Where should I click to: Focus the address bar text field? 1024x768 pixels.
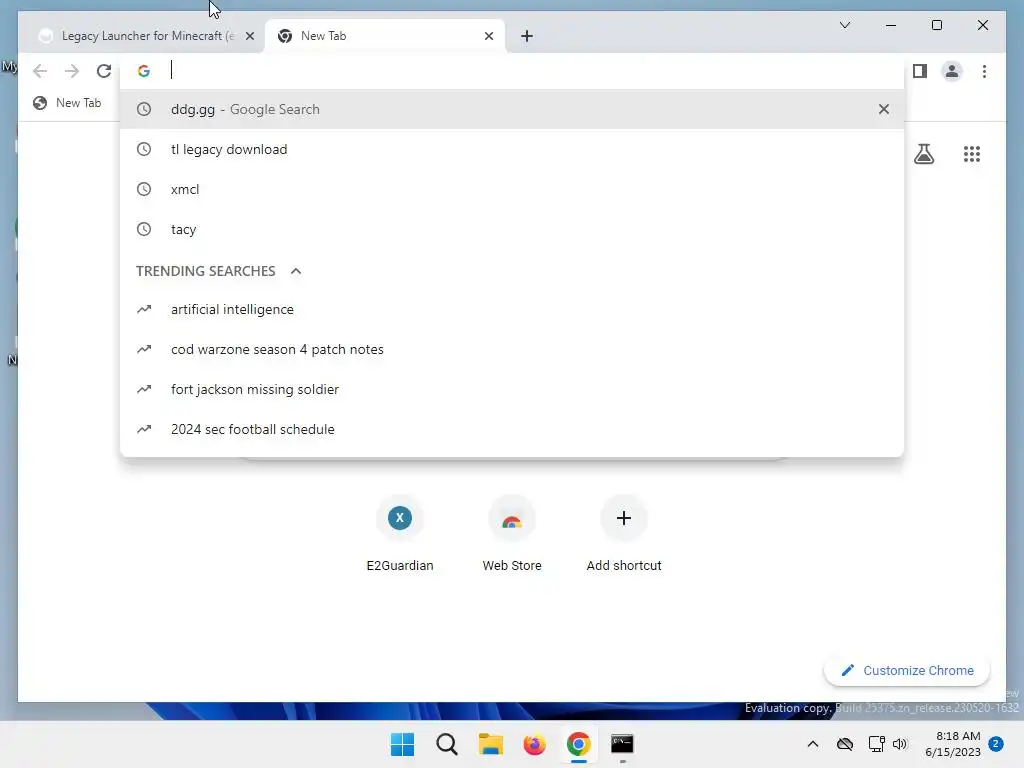(x=512, y=71)
